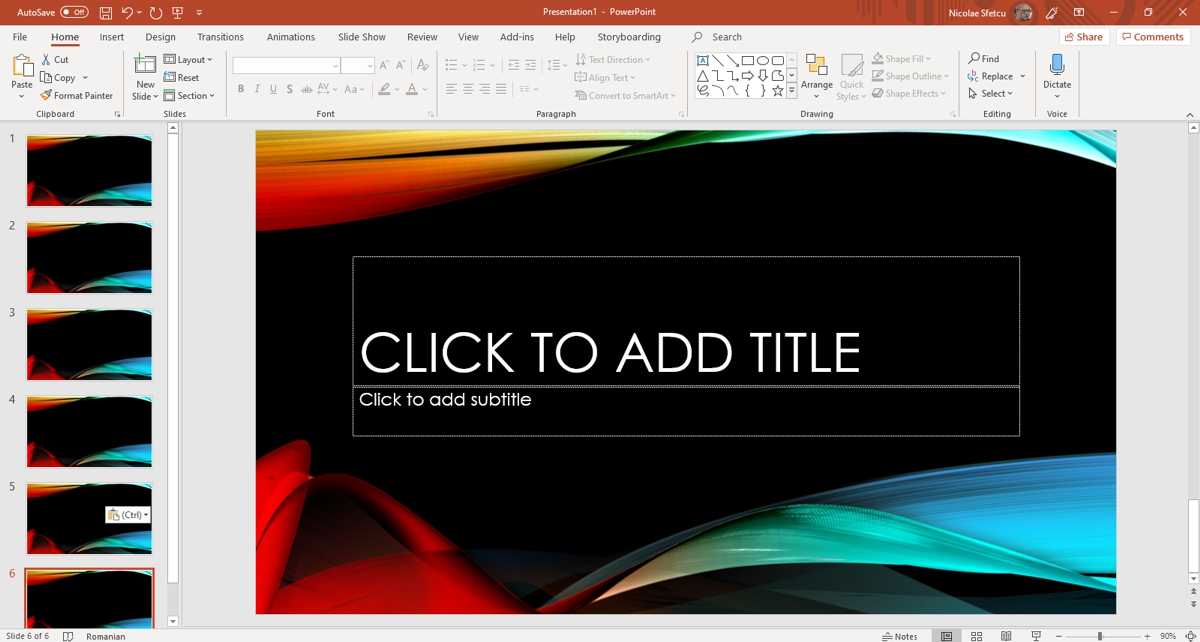Start presentation from beginning icon in title bar
Screen dimensions: 1200x642
pyautogui.click(x=178, y=12)
